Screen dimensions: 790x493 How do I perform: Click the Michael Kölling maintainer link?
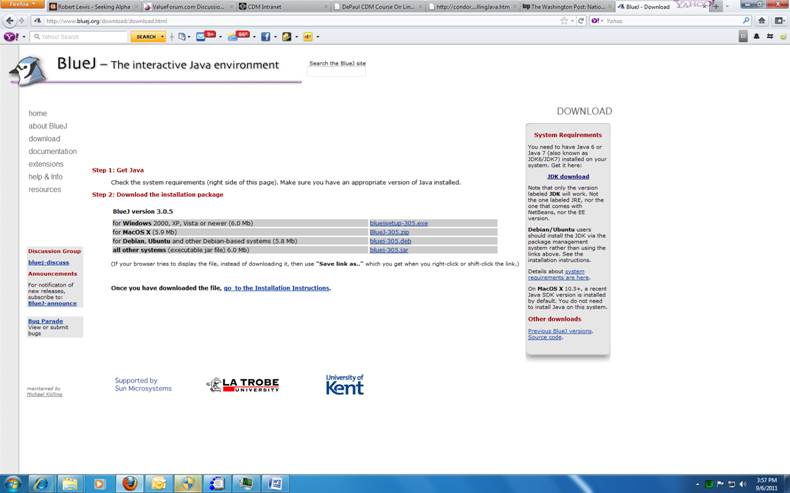(x=44, y=394)
